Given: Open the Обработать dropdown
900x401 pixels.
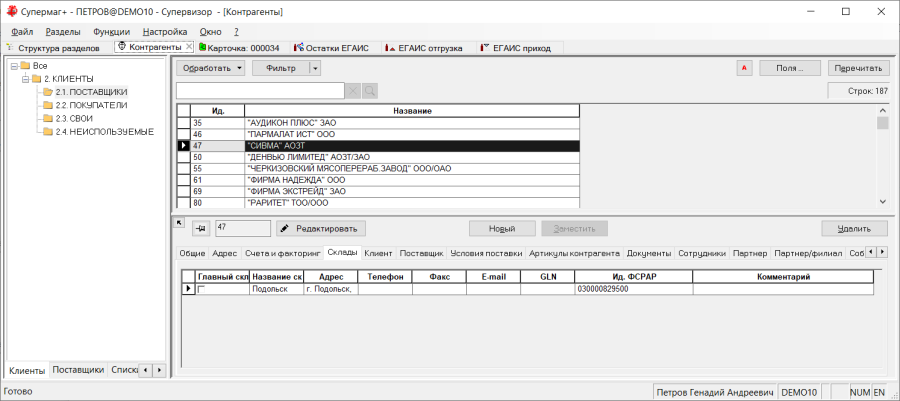Looking at the screenshot, I should coord(212,68).
